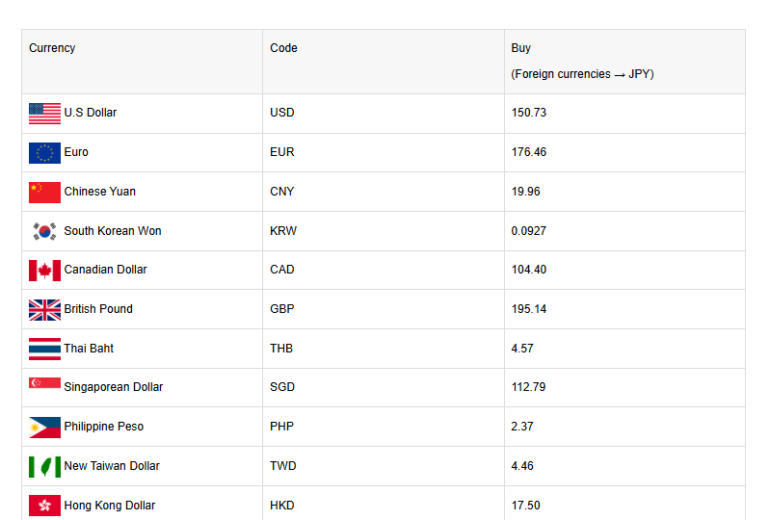Viewport: 770px width, 520px height.
Task: Click the GBP code cell
Action: [282, 309]
